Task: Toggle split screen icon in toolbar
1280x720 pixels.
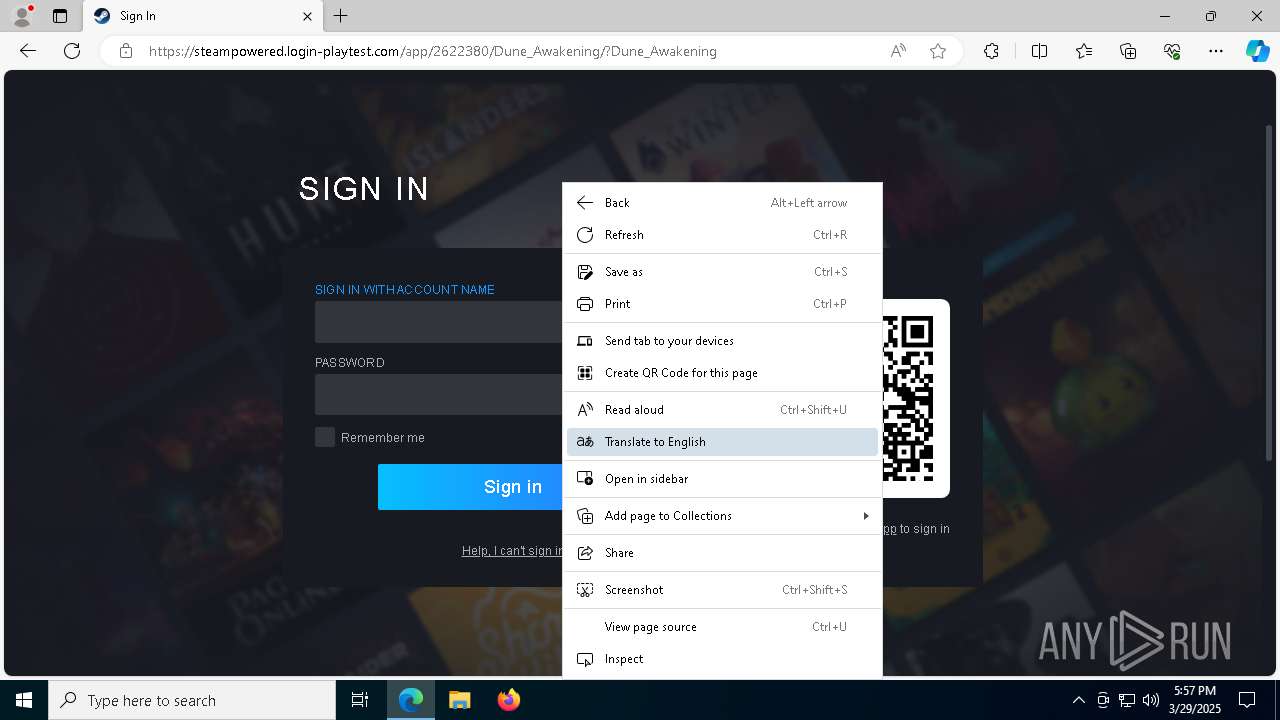Action: [x=1039, y=51]
